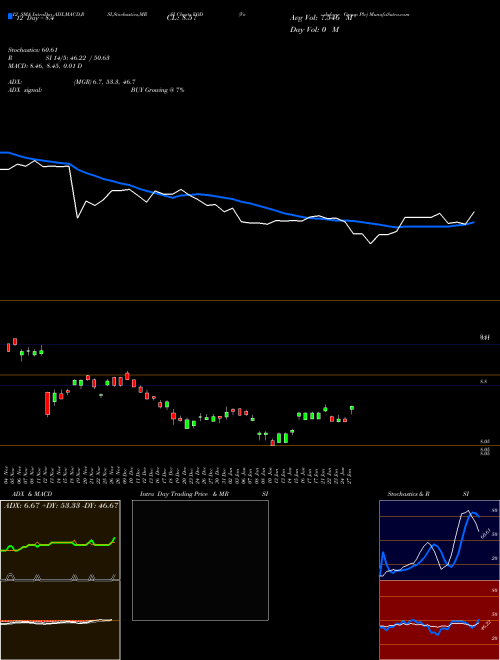
Task: Click the 8.8 price axis label
Action: click(484, 381)
